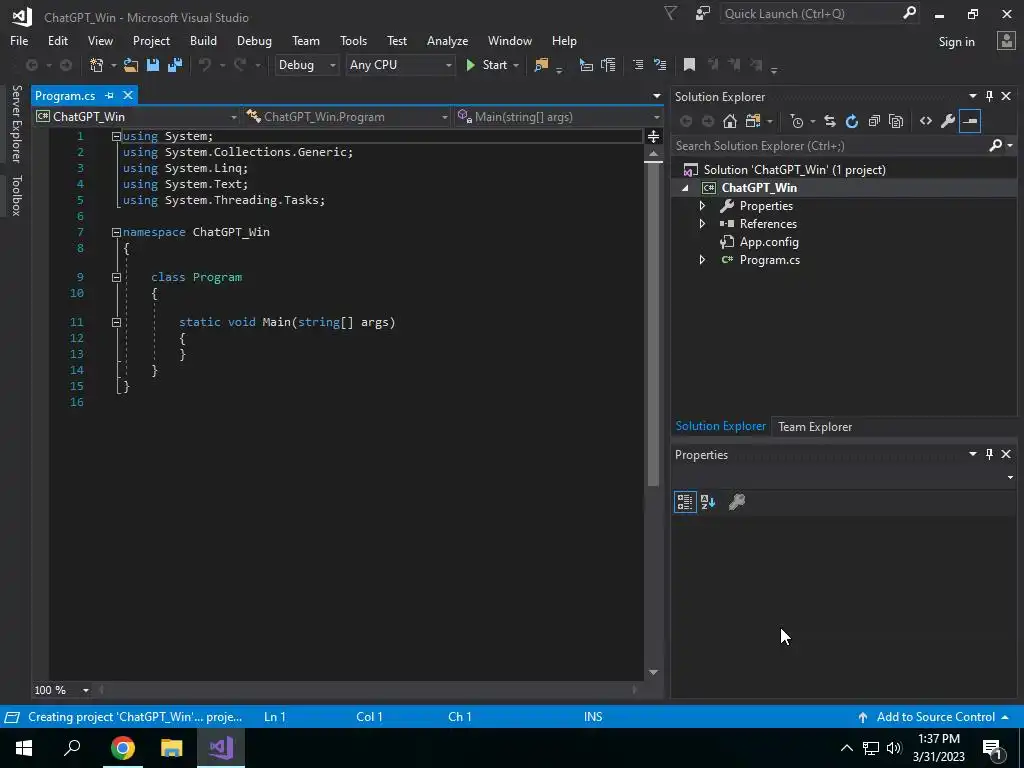
Task: Click the editor vertical scrollbar thumb
Action: pyautogui.click(x=654, y=325)
